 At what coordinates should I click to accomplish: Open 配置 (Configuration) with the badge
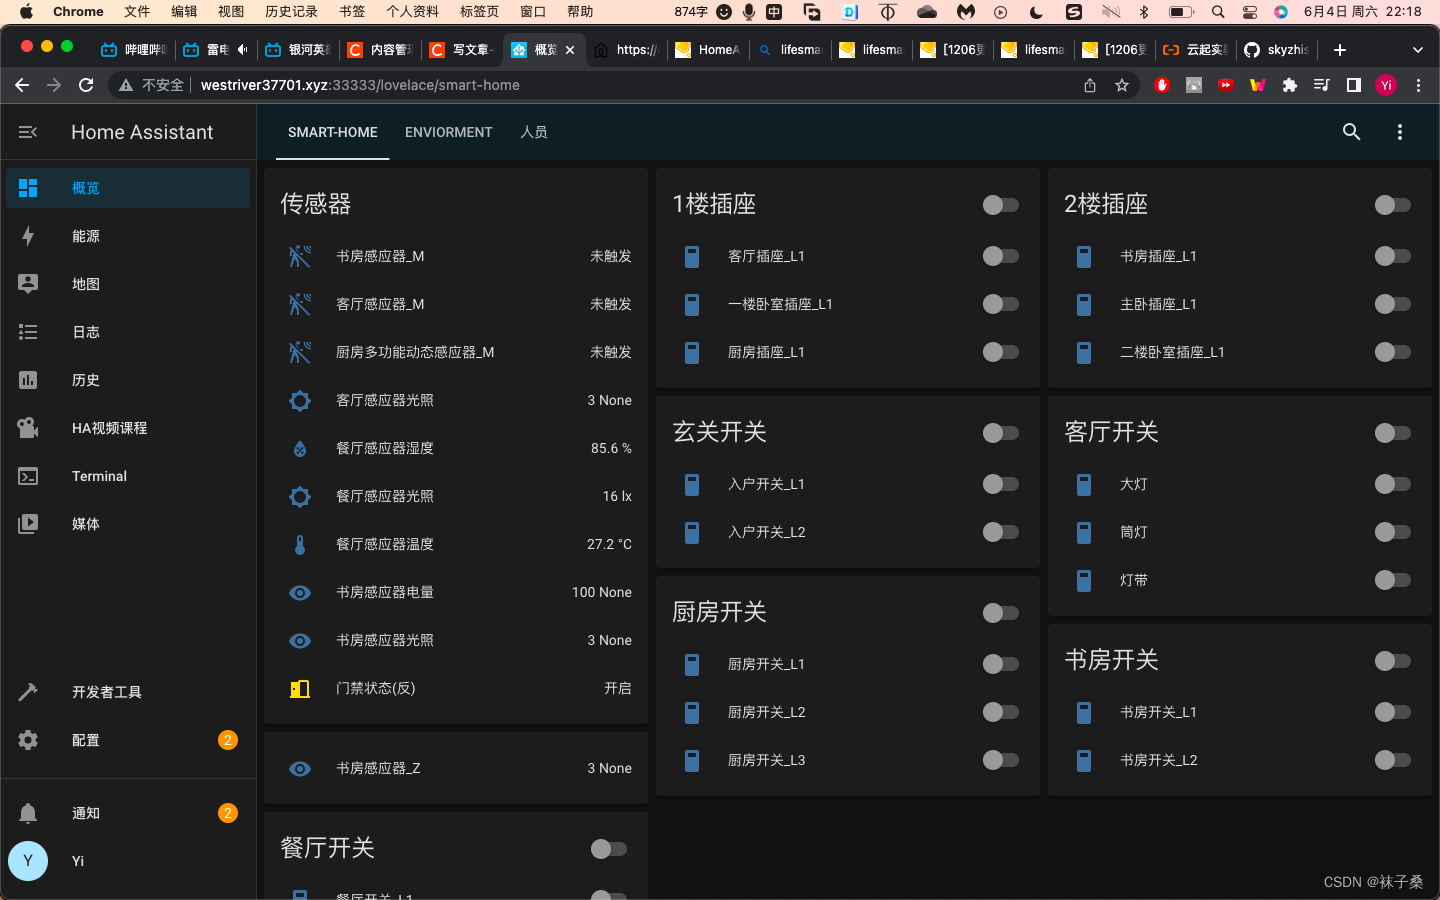tap(85, 740)
